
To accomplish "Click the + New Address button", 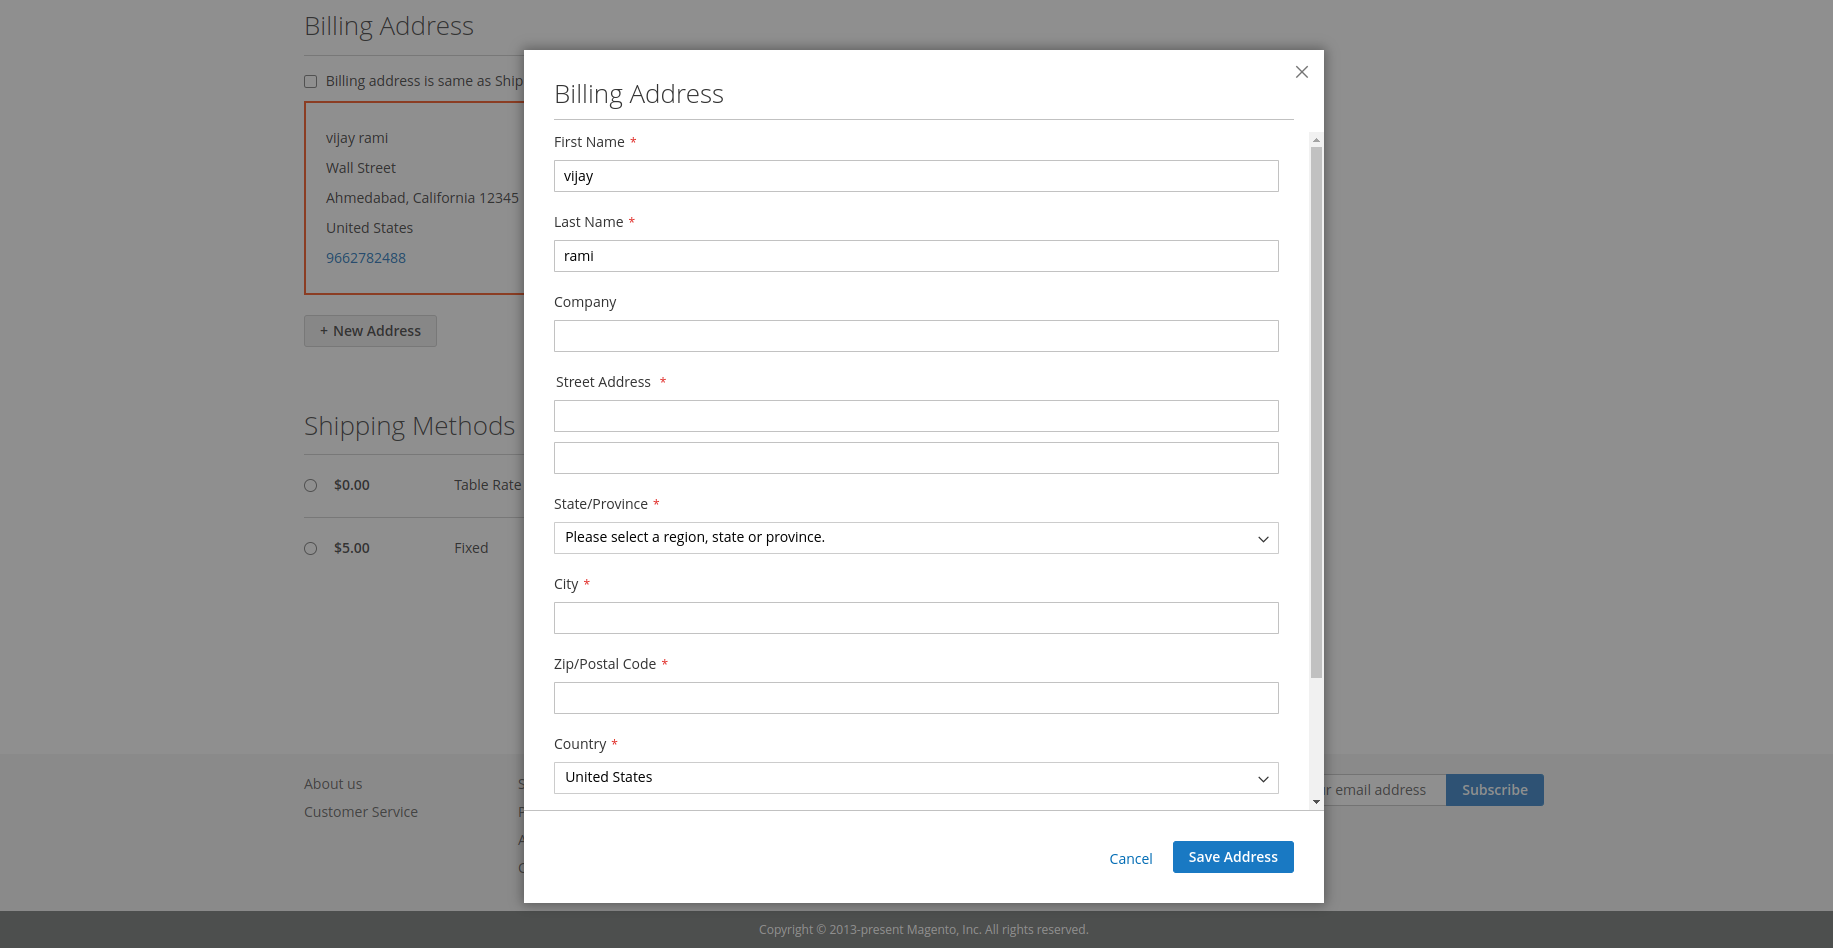I will click(x=370, y=331).
